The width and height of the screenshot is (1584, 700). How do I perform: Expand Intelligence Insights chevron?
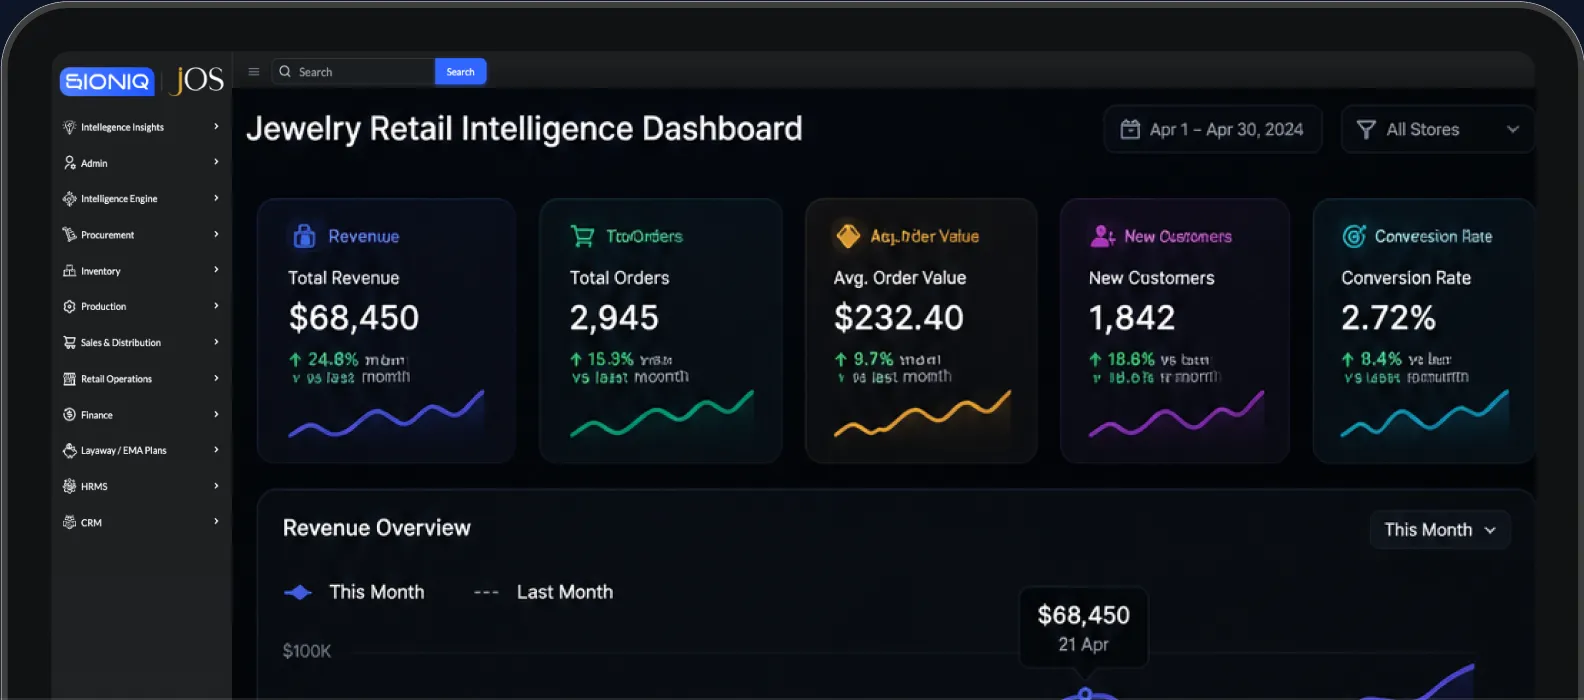[x=216, y=127]
